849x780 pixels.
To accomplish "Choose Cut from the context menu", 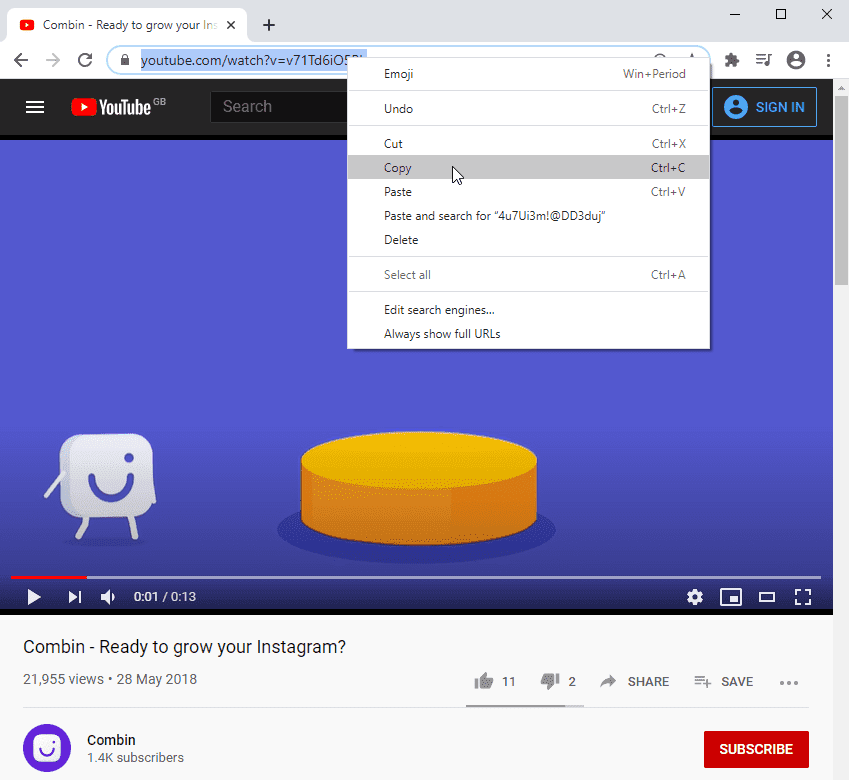I will tap(528, 143).
